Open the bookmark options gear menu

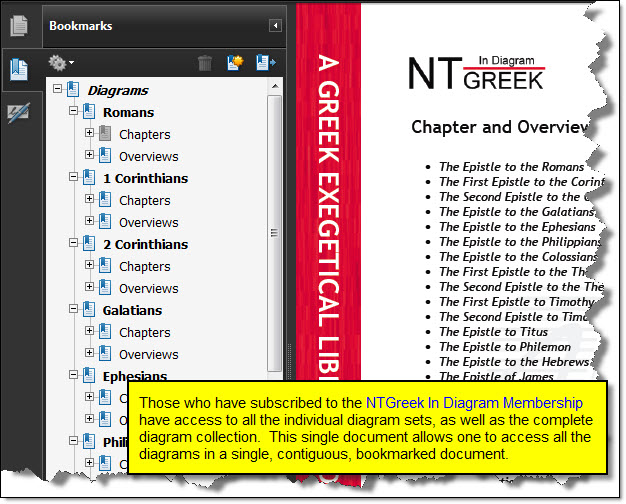coord(61,63)
